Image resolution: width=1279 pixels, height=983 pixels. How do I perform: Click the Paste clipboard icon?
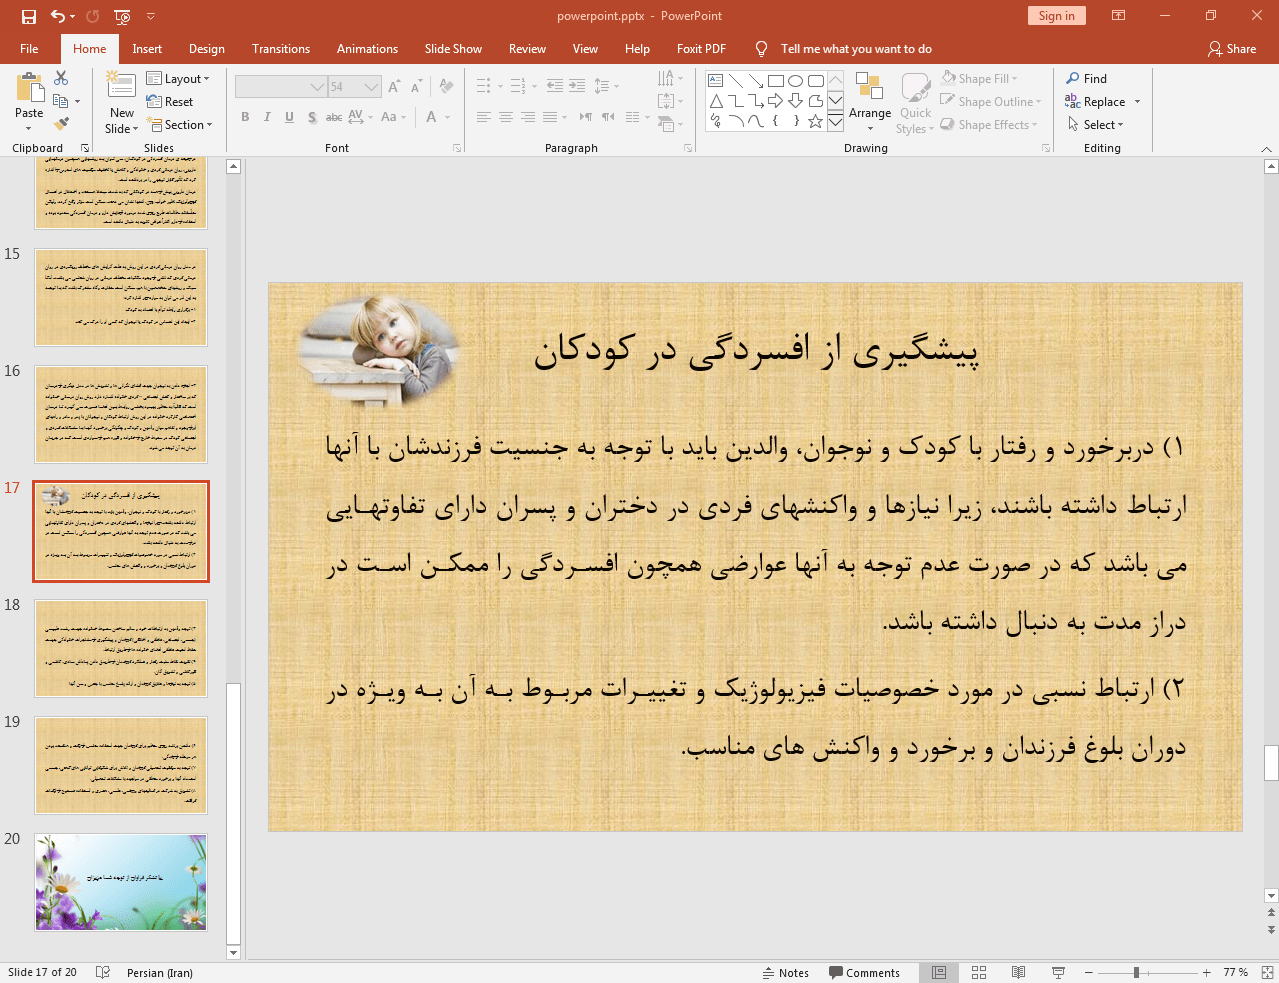tap(29, 88)
